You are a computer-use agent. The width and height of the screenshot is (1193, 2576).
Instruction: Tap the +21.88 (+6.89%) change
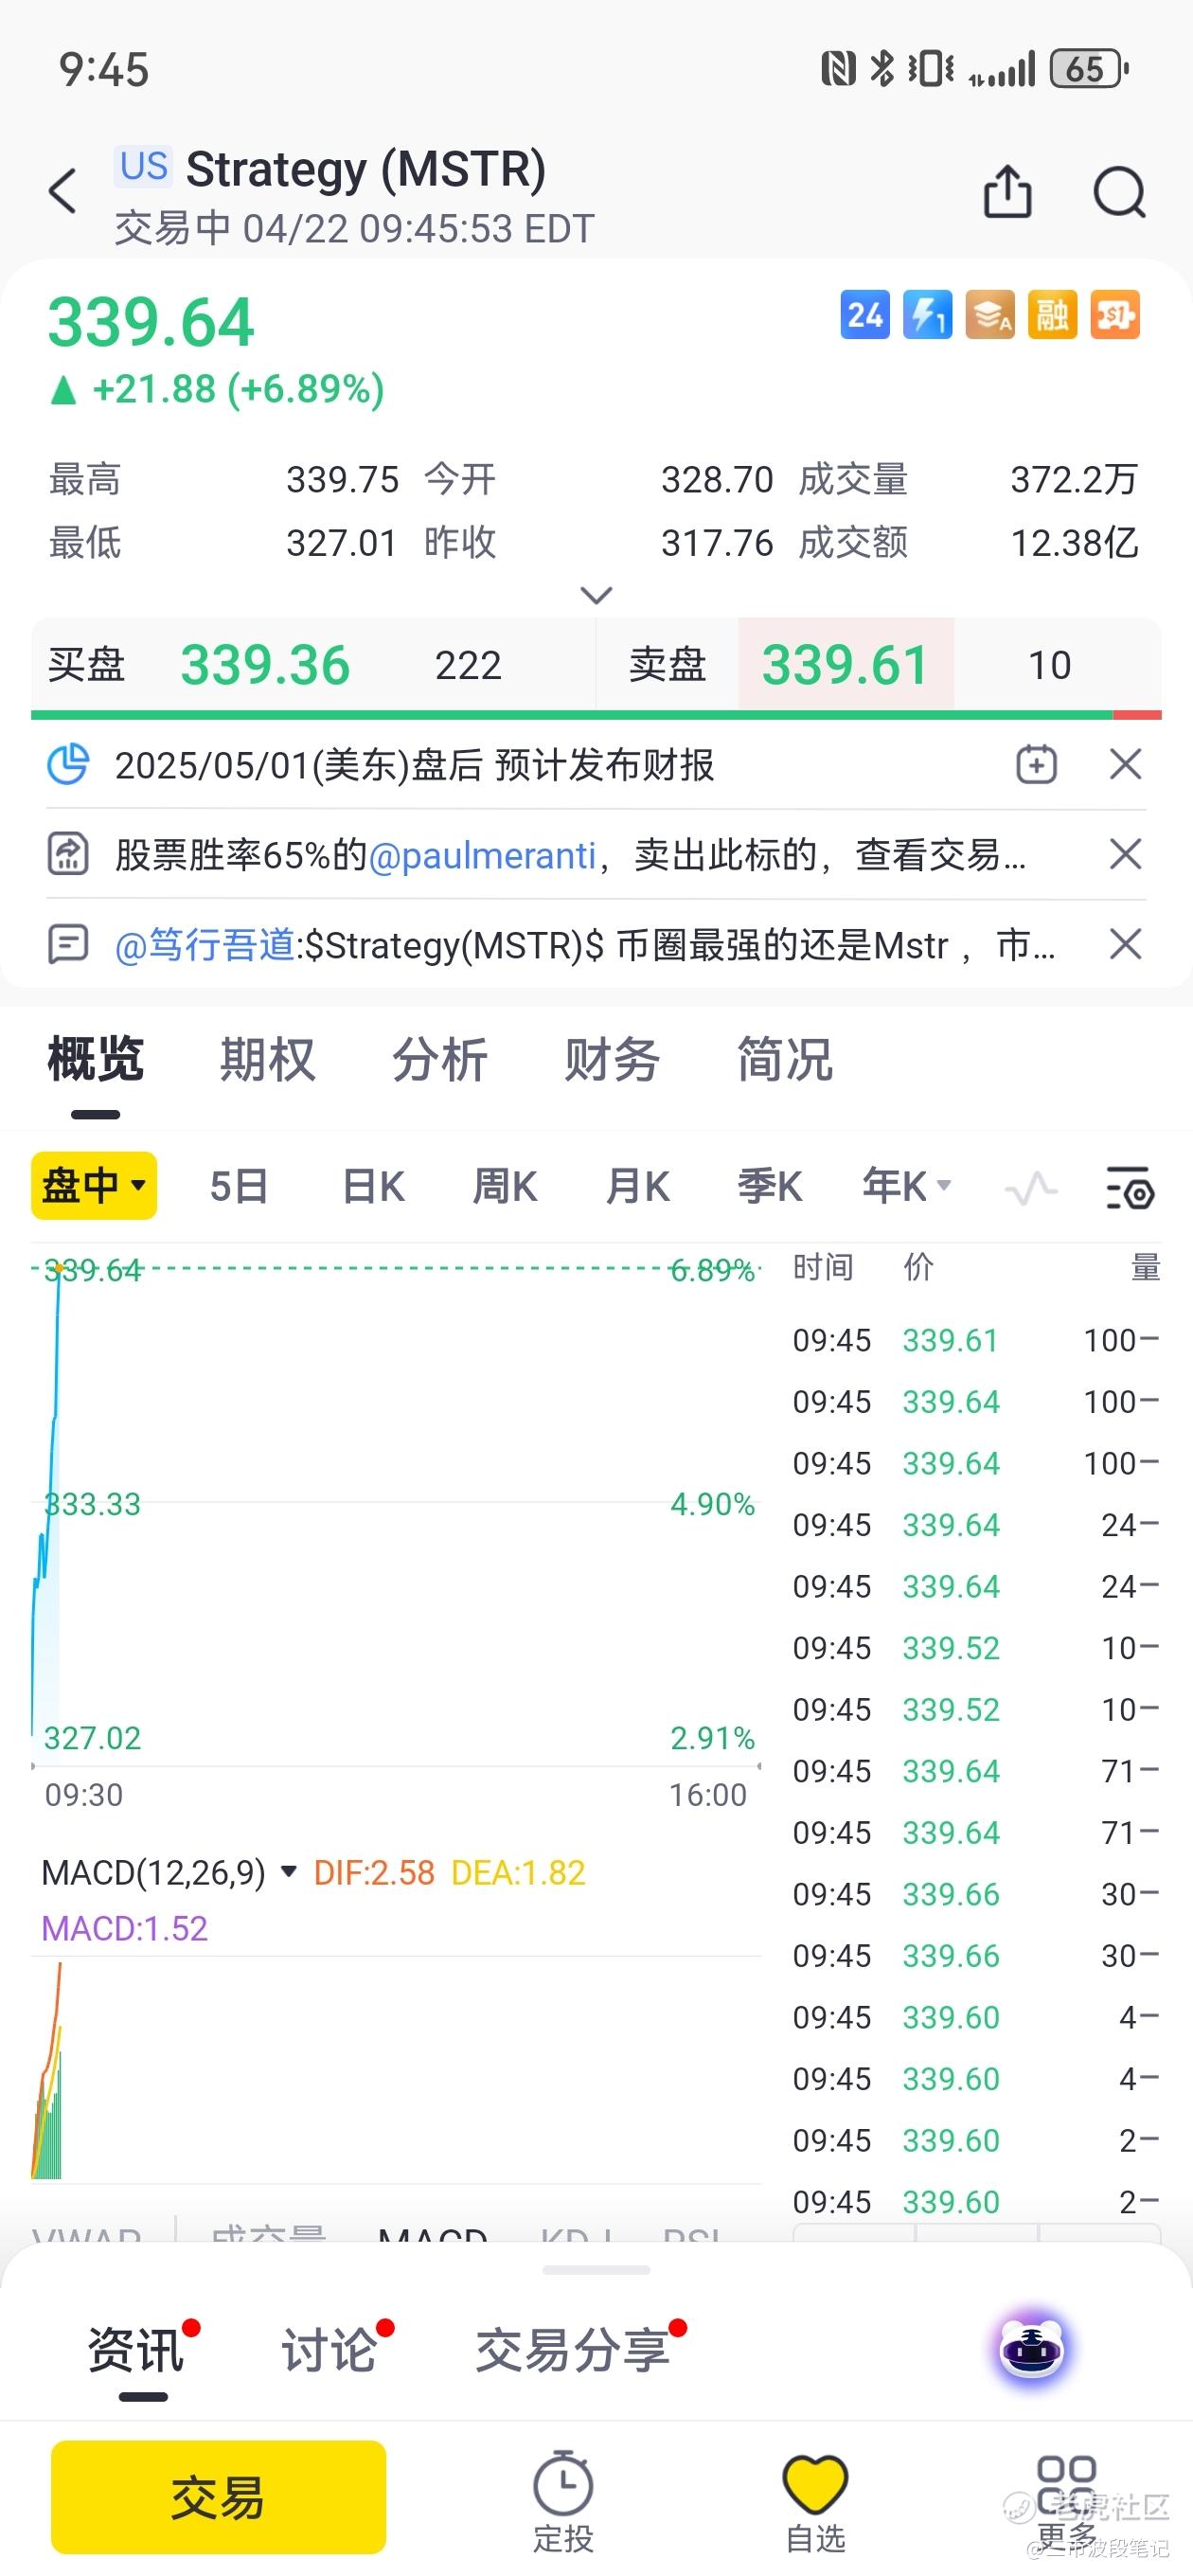point(238,389)
